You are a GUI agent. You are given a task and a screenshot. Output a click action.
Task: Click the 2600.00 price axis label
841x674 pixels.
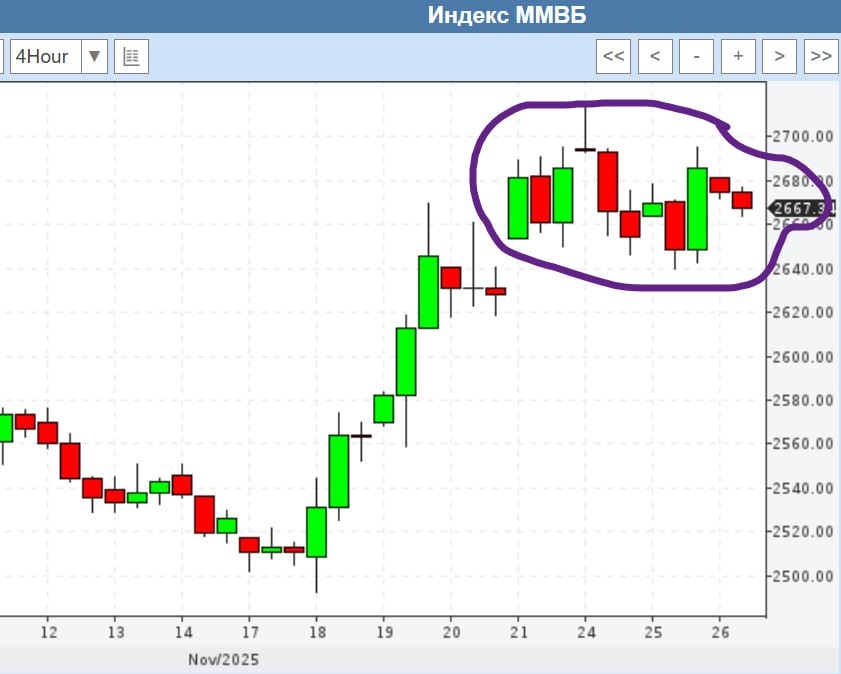802,357
